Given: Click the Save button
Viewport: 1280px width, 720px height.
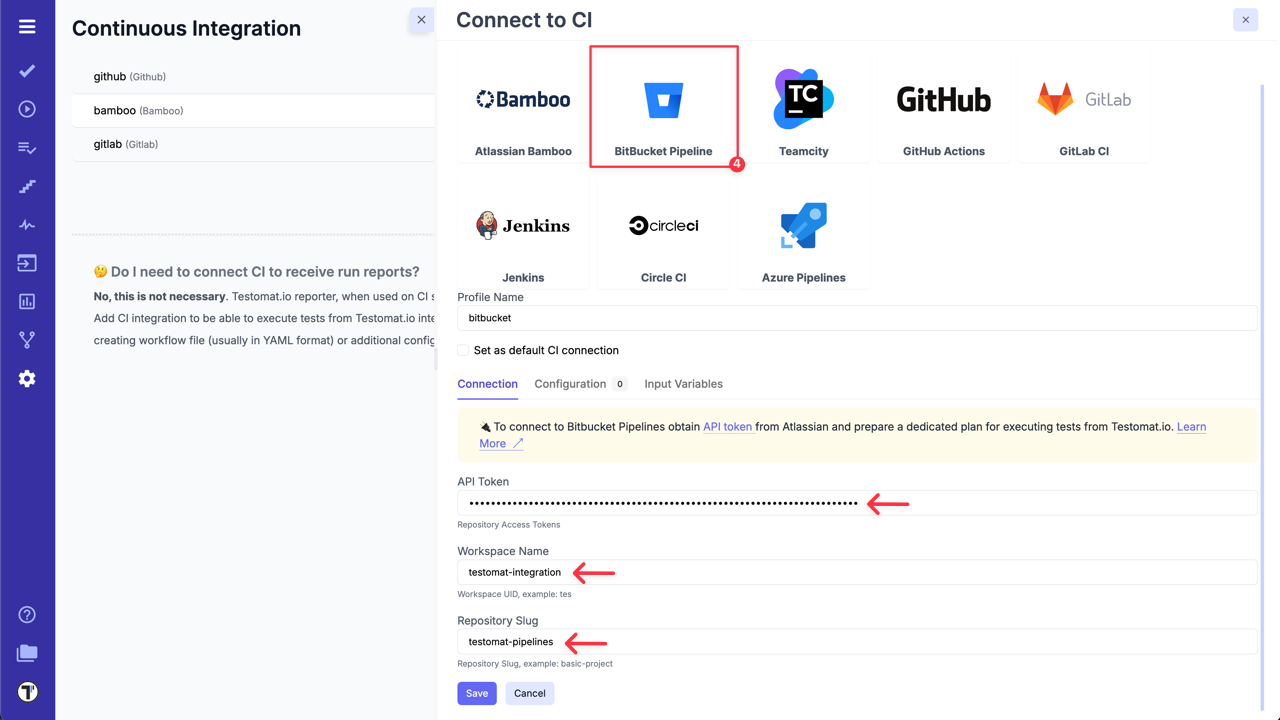Looking at the screenshot, I should coord(476,693).
